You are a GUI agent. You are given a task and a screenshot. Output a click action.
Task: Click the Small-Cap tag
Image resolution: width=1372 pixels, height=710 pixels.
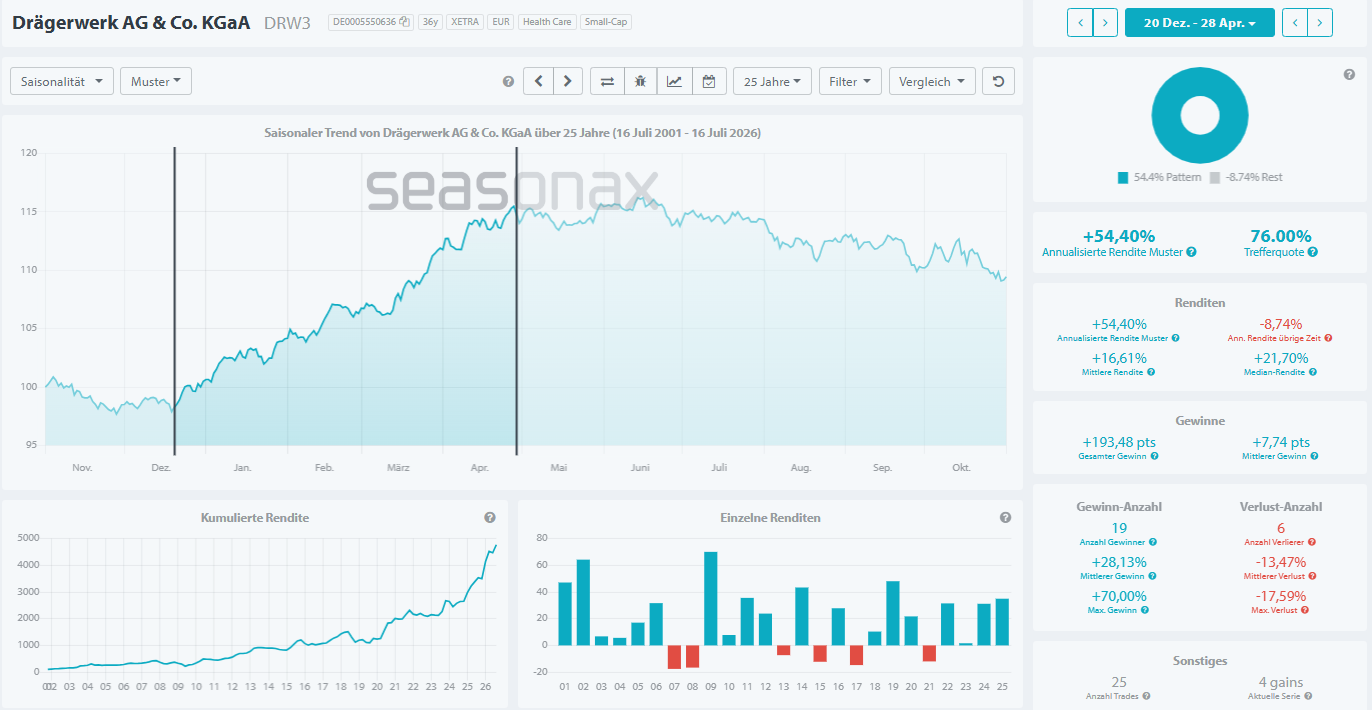[605, 22]
